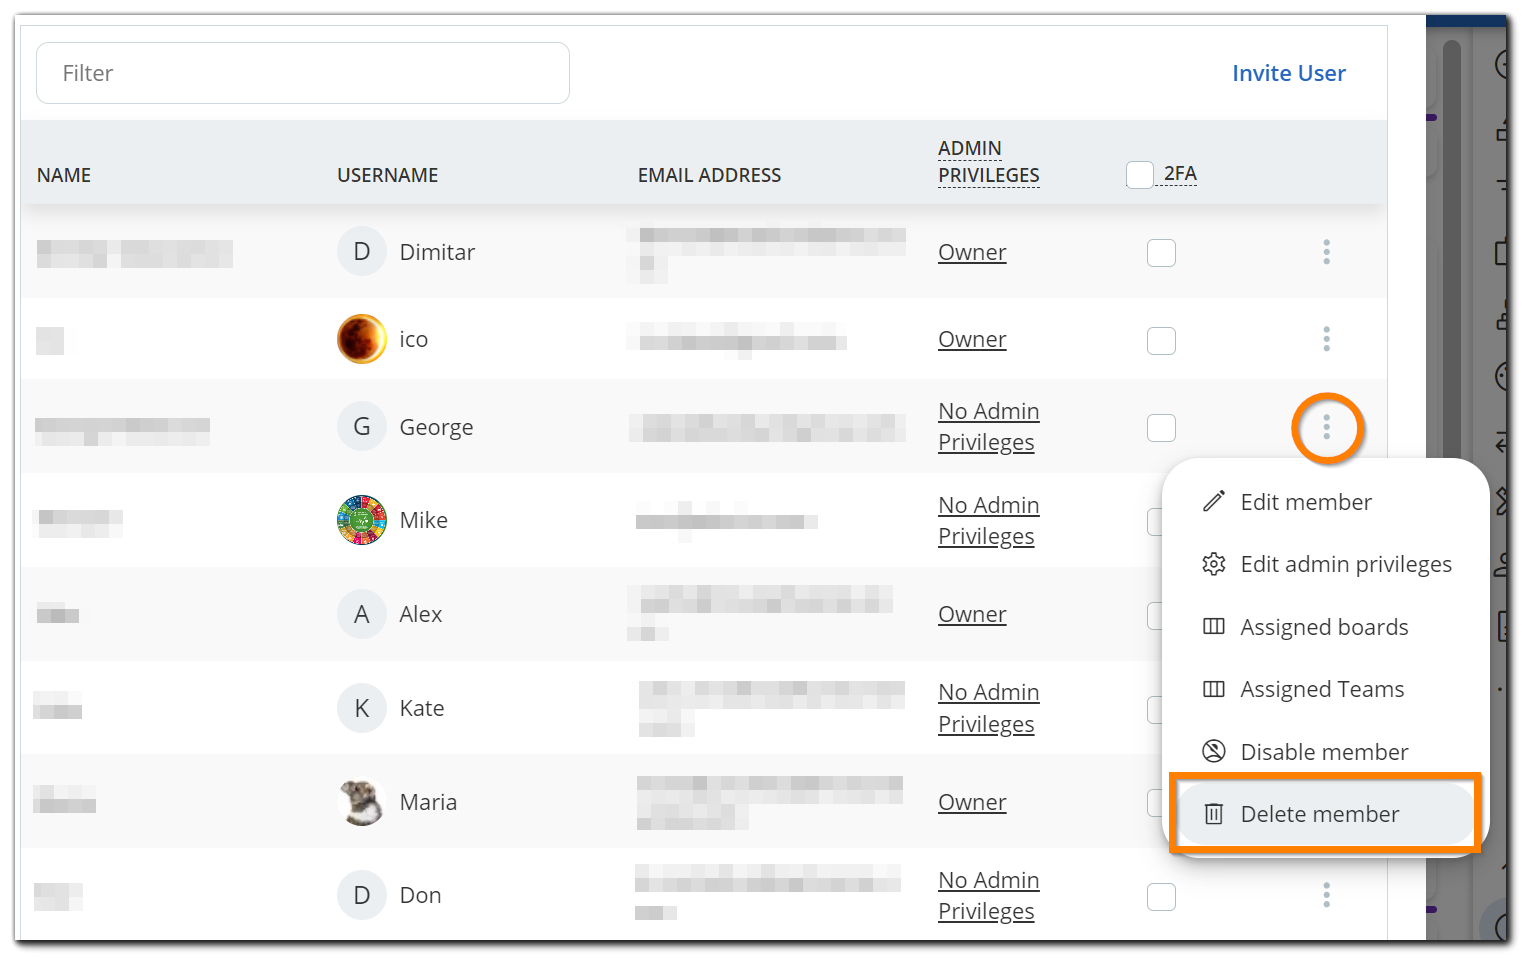Image resolution: width=1533 pixels, height=967 pixels.
Task: Click the pencil icon beside Edit member
Action: coord(1213,502)
